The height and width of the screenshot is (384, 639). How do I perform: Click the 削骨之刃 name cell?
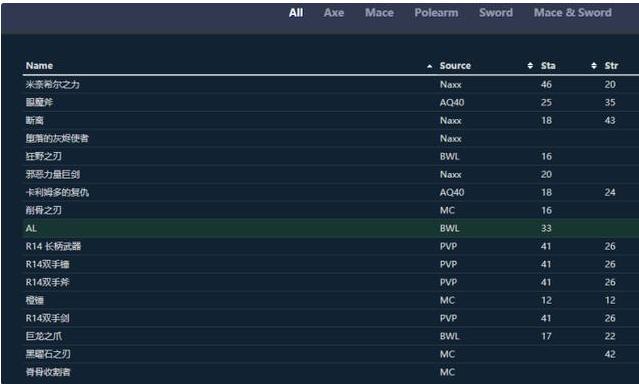44,210
